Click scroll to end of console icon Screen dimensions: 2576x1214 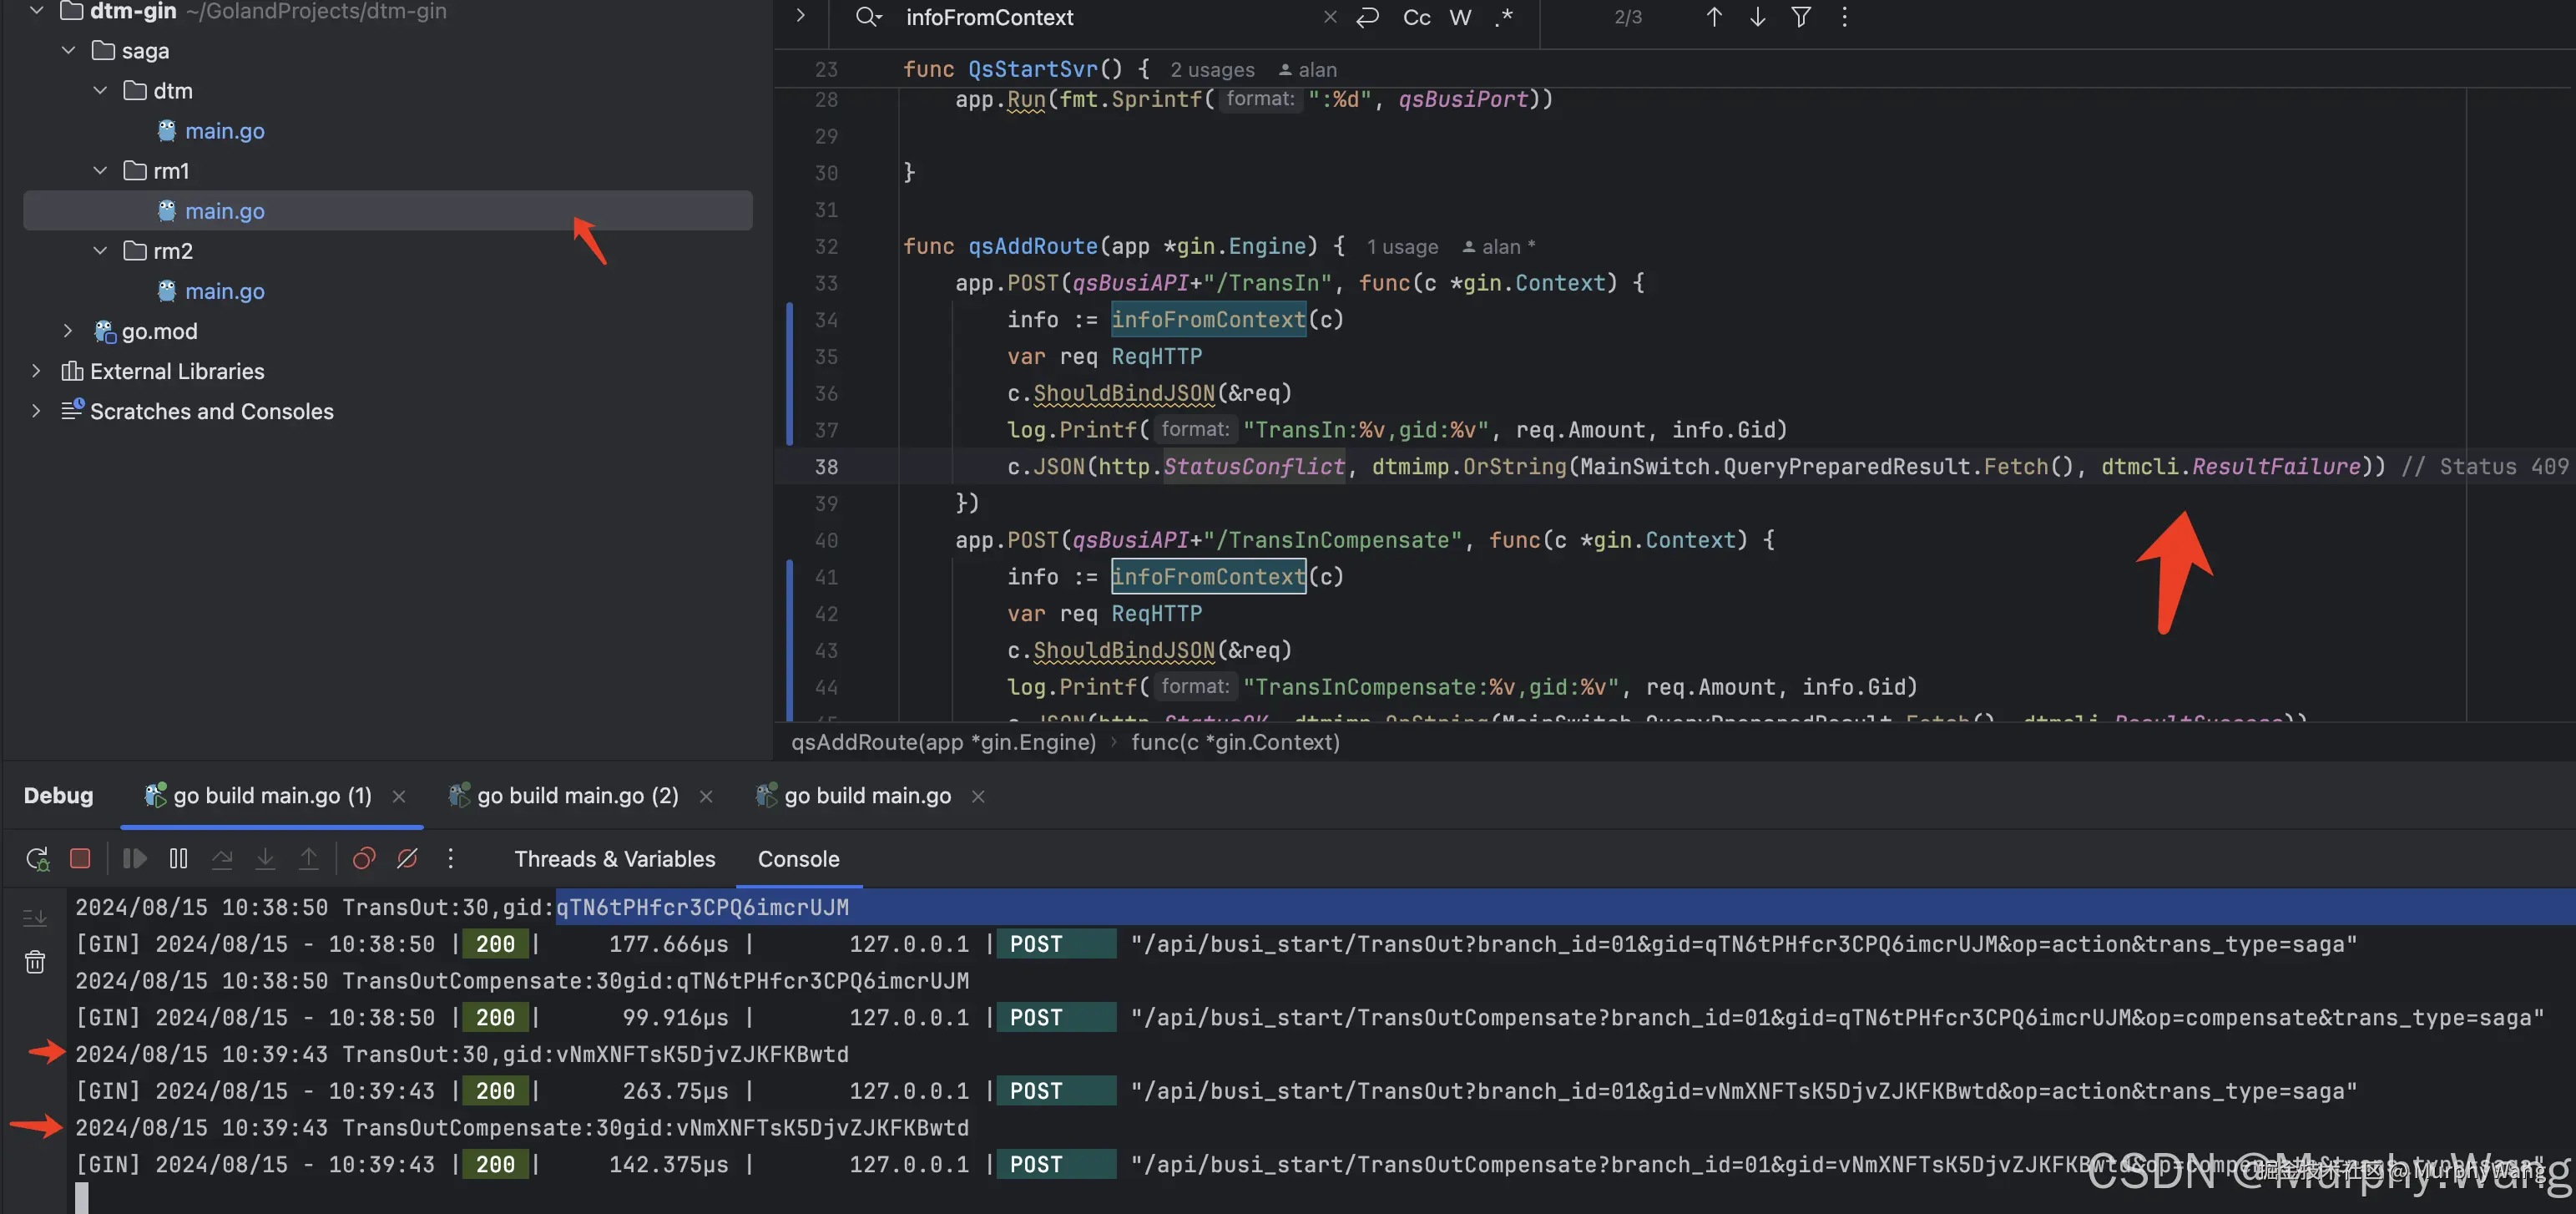click(35, 917)
